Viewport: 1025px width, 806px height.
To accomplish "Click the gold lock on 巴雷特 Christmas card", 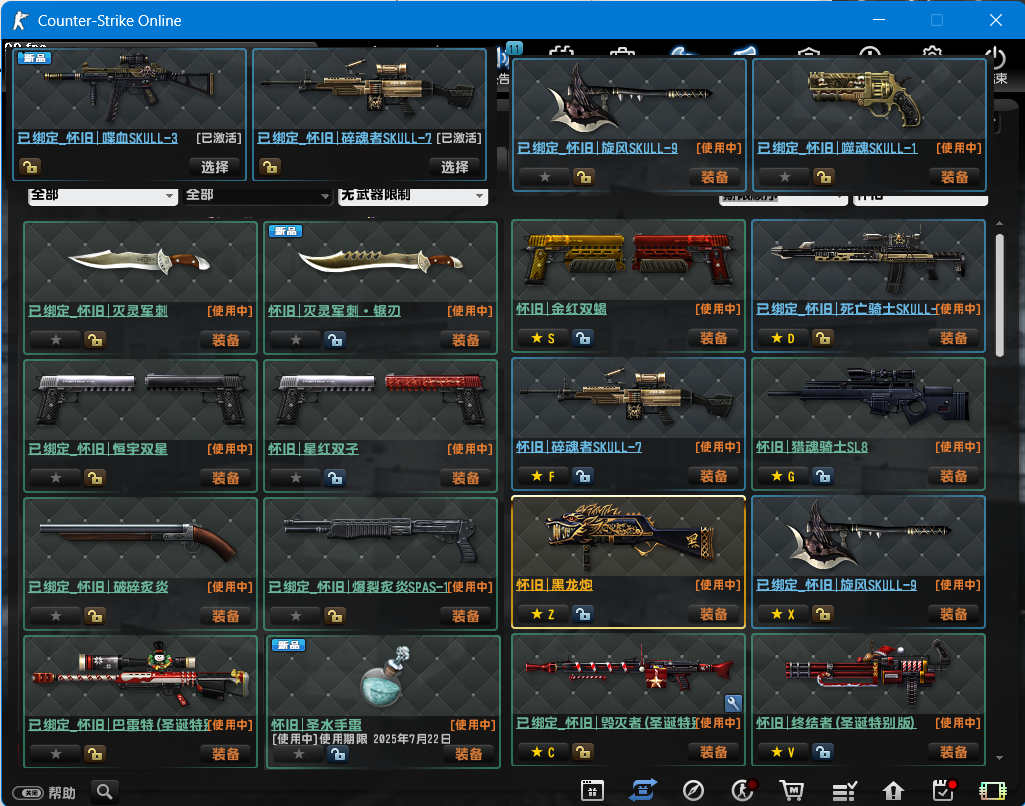I will pyautogui.click(x=95, y=754).
